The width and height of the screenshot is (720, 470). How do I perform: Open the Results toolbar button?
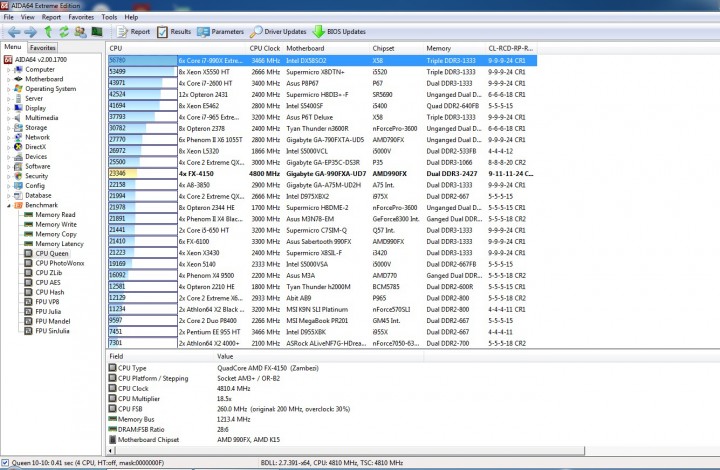click(x=174, y=32)
